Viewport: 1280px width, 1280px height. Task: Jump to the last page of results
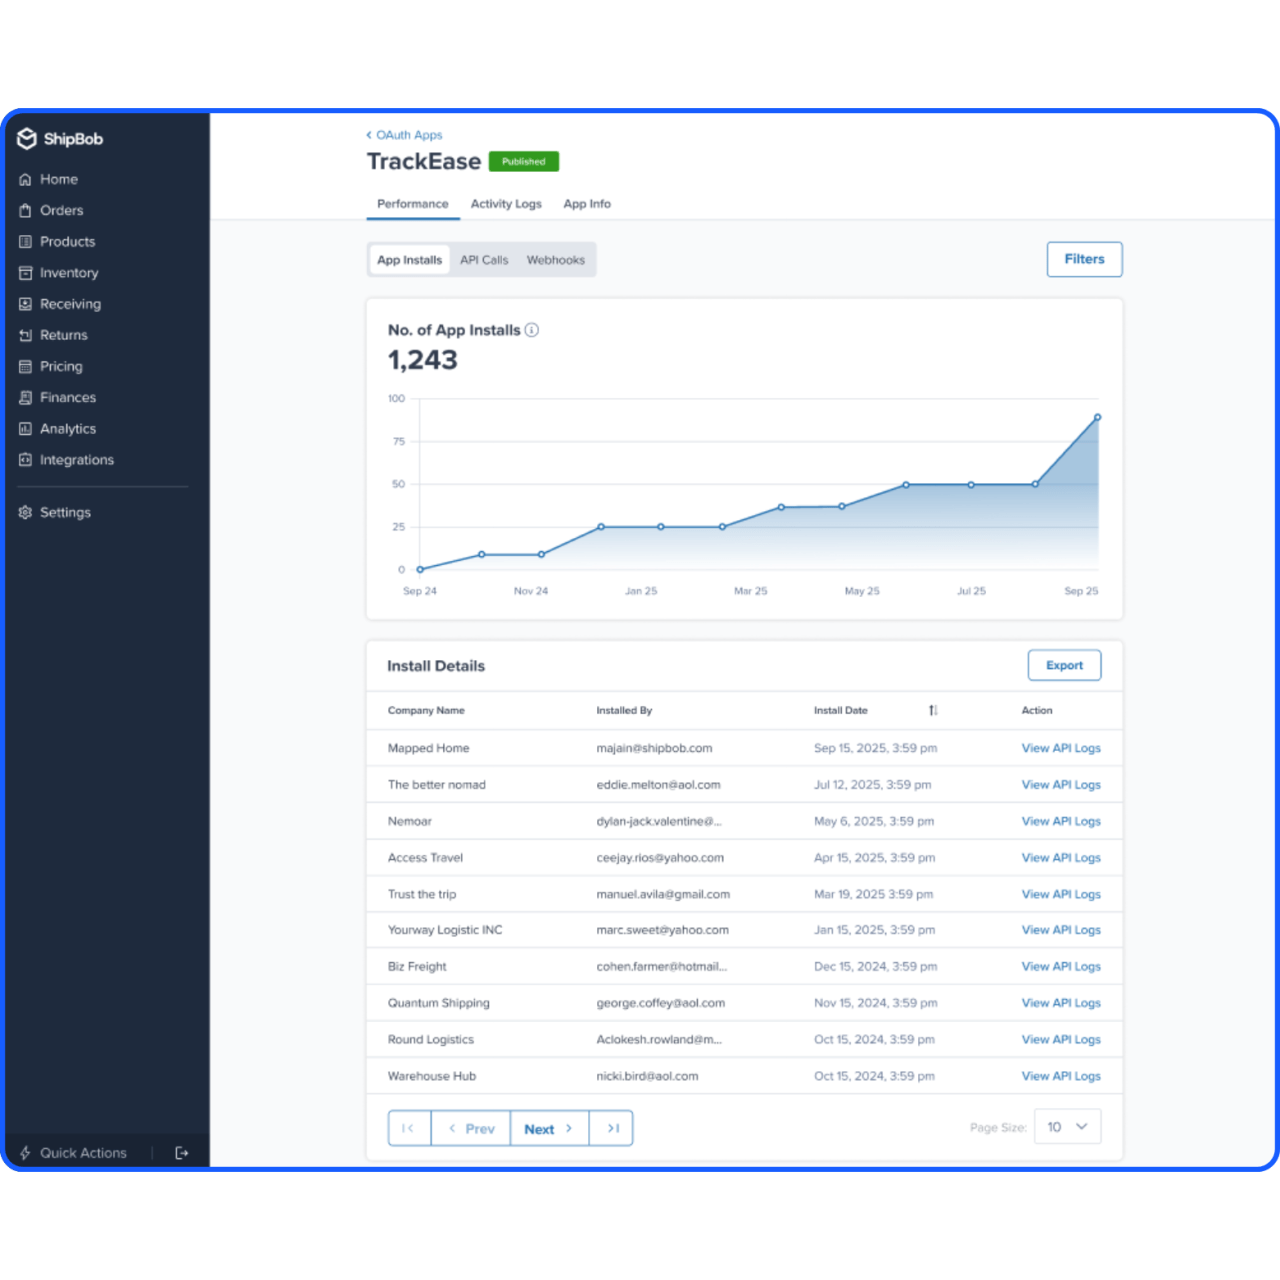point(612,1128)
